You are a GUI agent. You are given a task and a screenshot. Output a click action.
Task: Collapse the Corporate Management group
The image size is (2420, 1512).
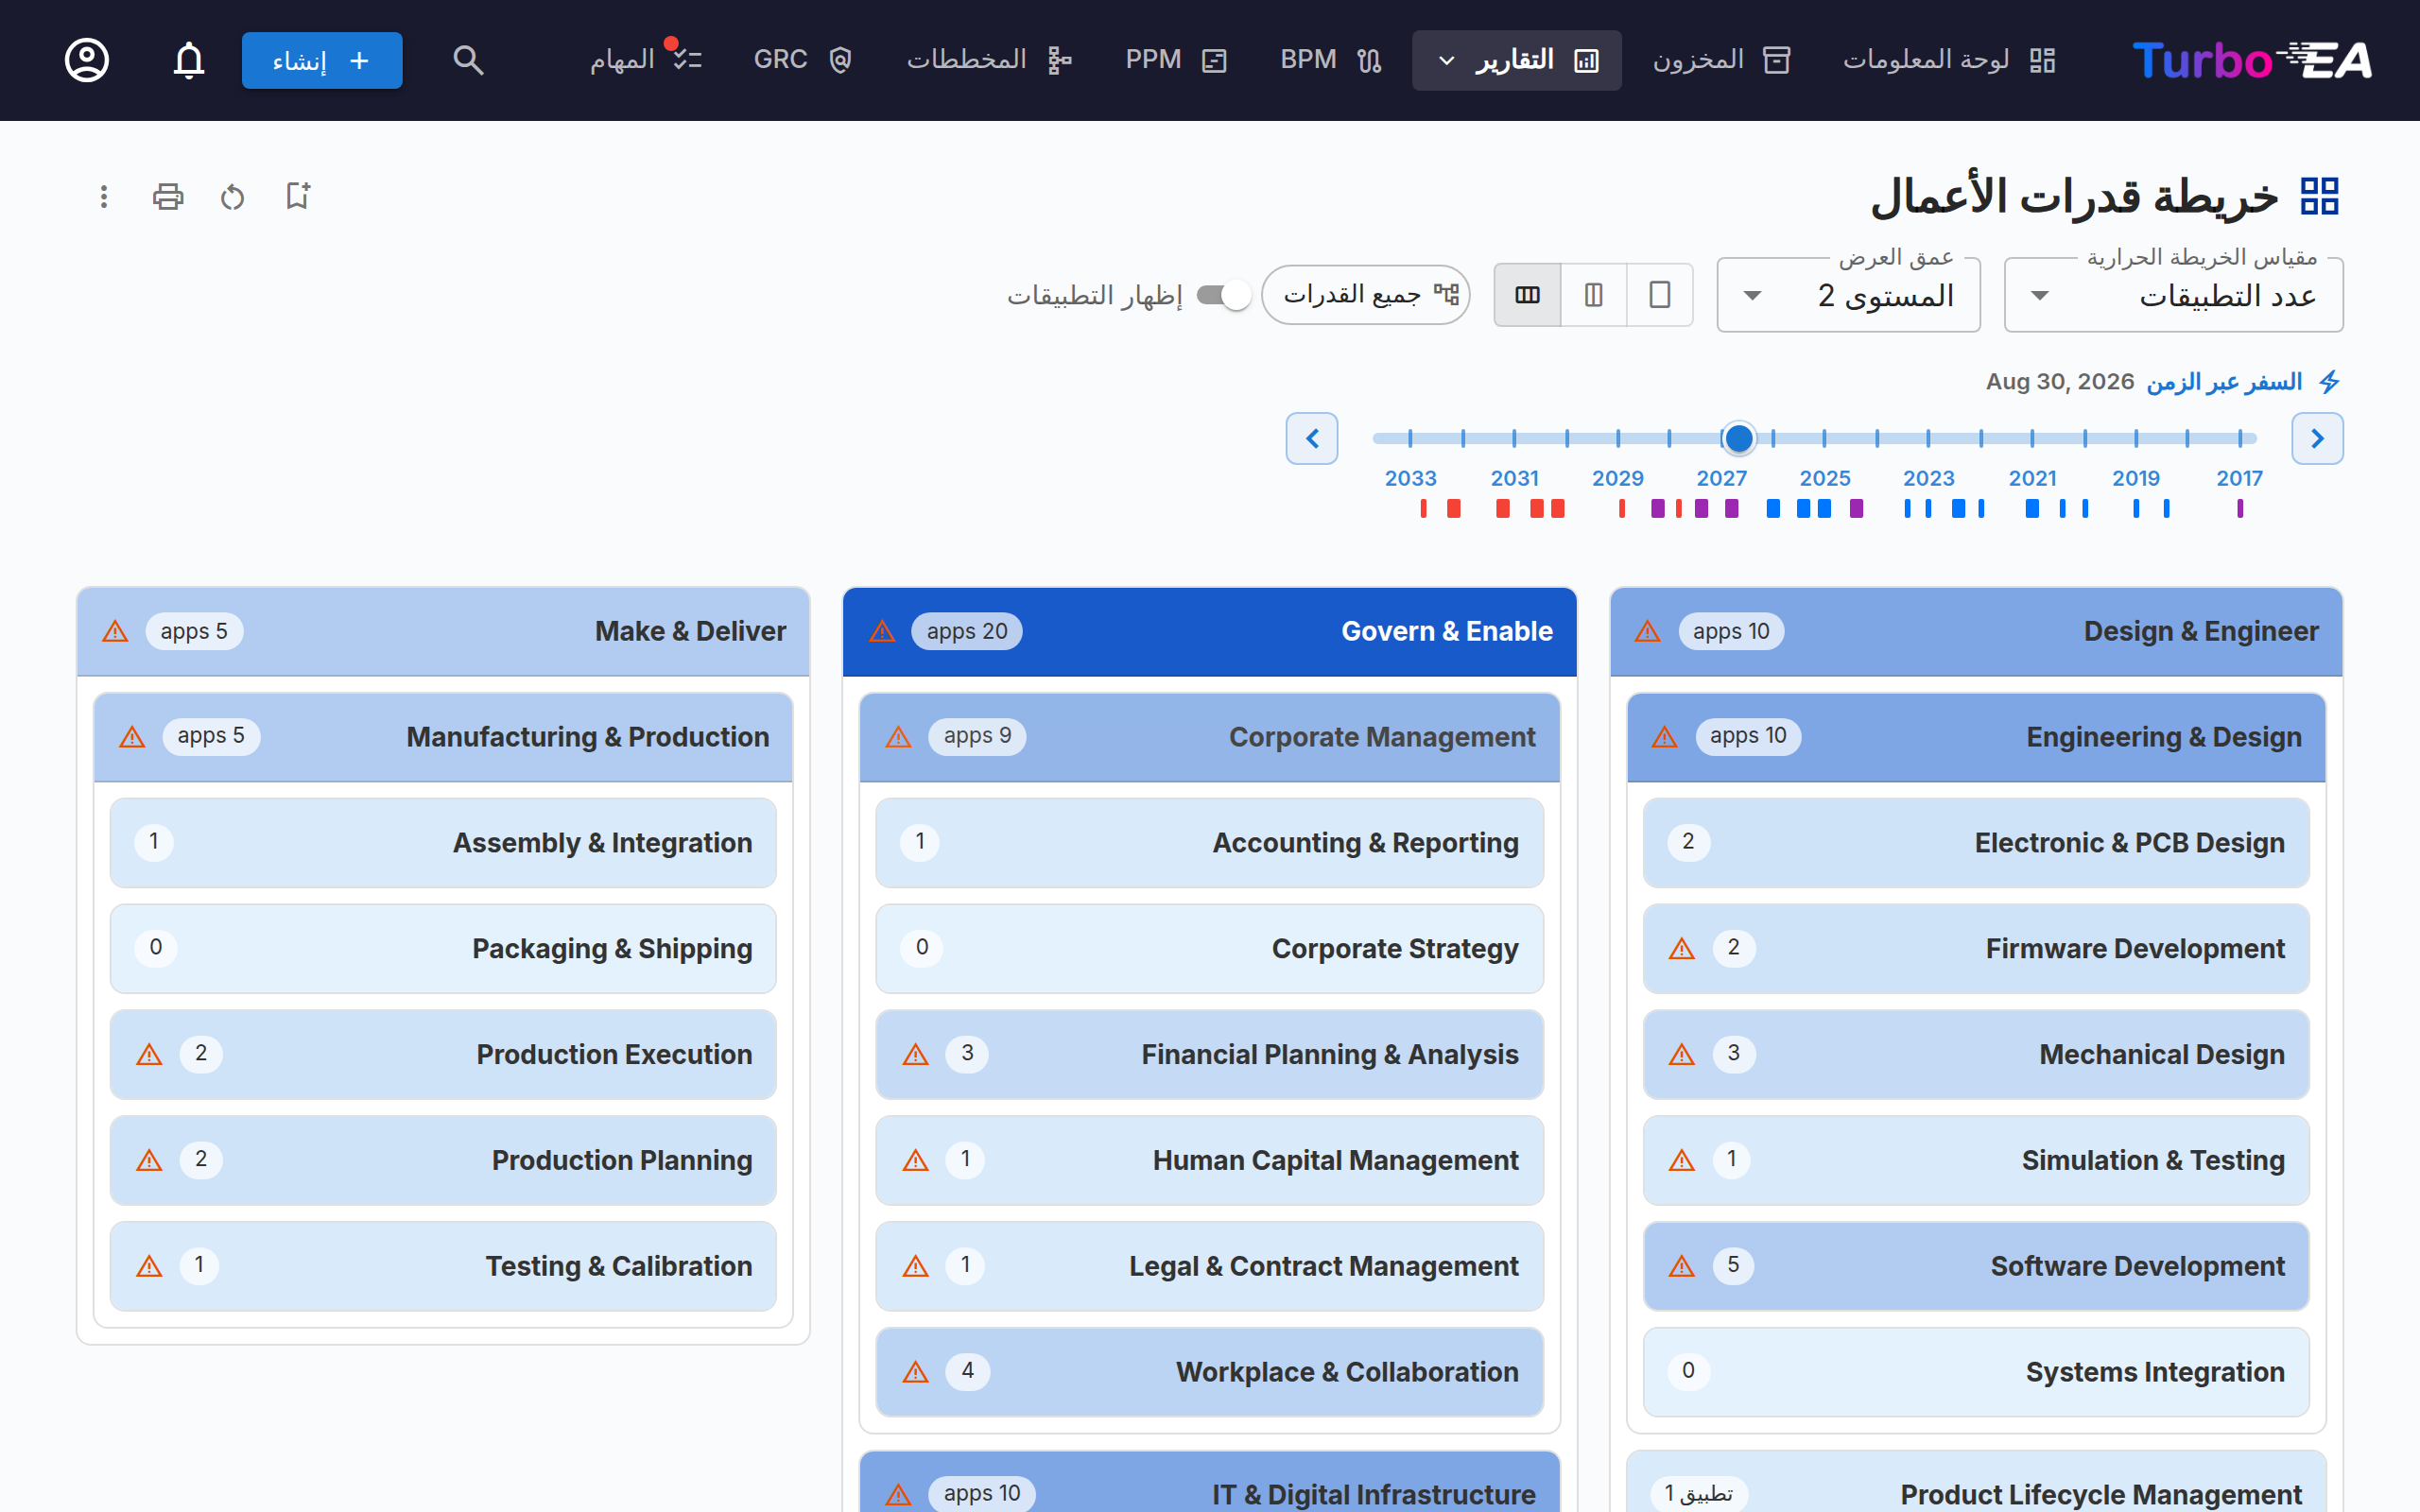(x=1209, y=737)
